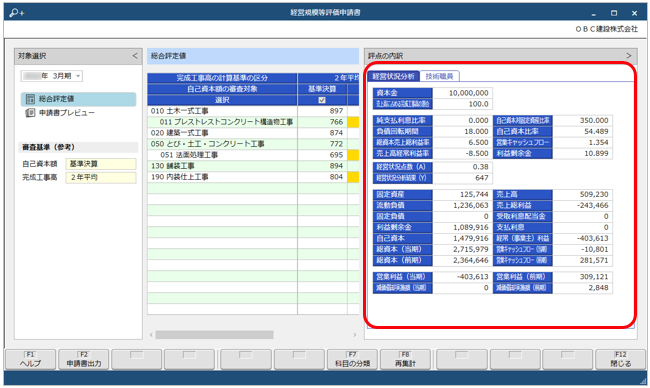Image resolution: width=650 pixels, height=388 pixels.
Task: Click the 完成工事高 2年平均 field
Action: pos(101,177)
